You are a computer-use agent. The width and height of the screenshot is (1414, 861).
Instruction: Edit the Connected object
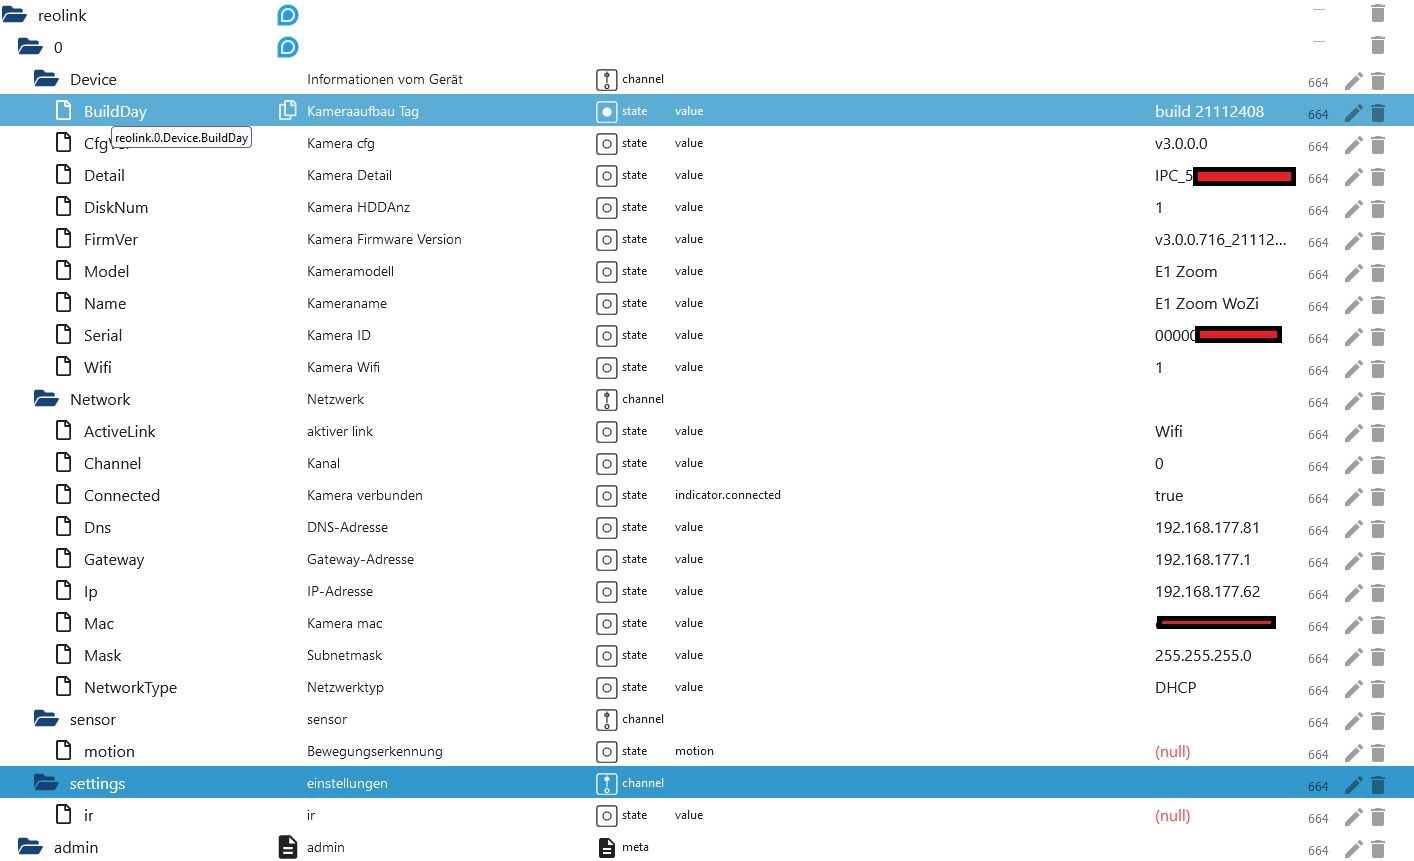(x=1353, y=497)
